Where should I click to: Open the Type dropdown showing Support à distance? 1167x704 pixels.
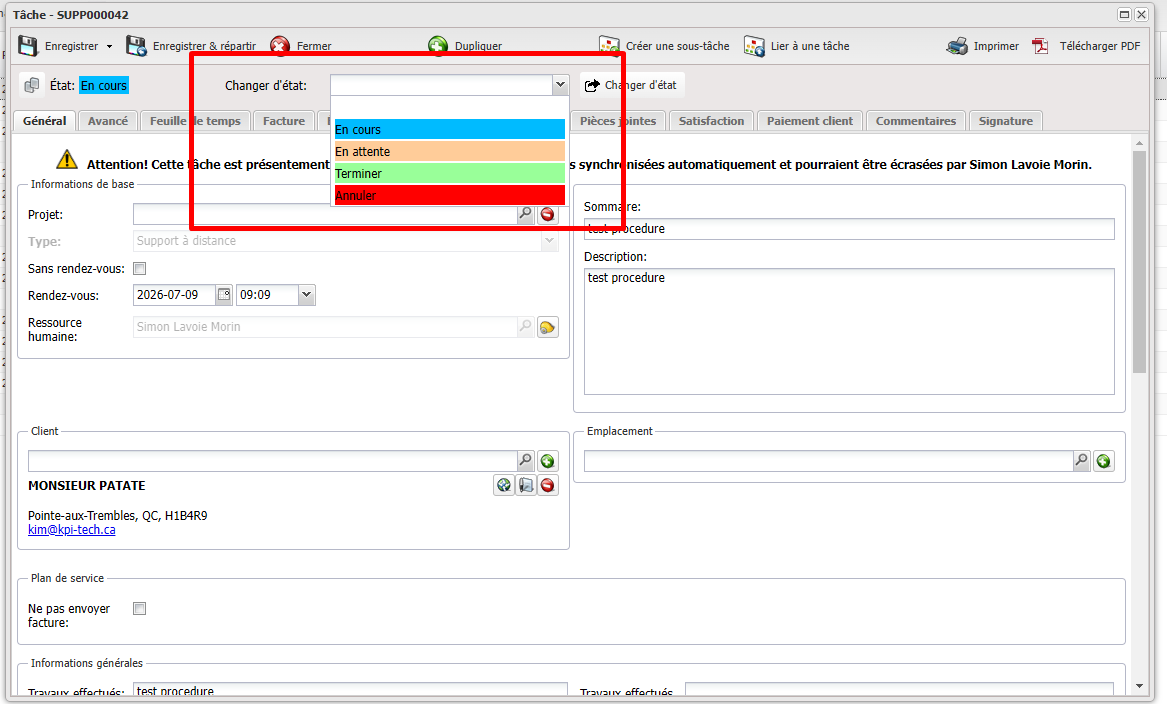tap(549, 241)
